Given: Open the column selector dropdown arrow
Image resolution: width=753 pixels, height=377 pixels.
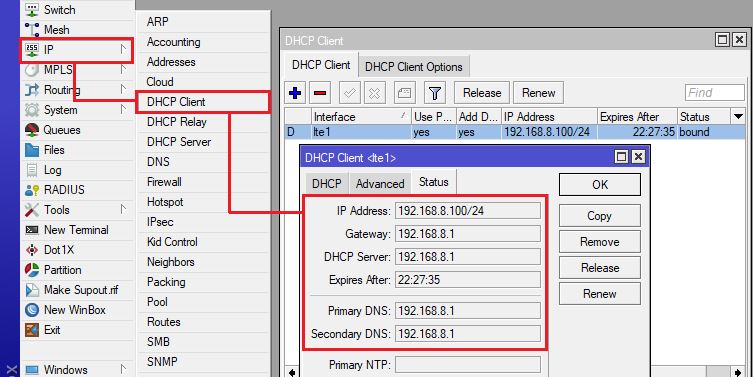Looking at the screenshot, I should [x=738, y=117].
